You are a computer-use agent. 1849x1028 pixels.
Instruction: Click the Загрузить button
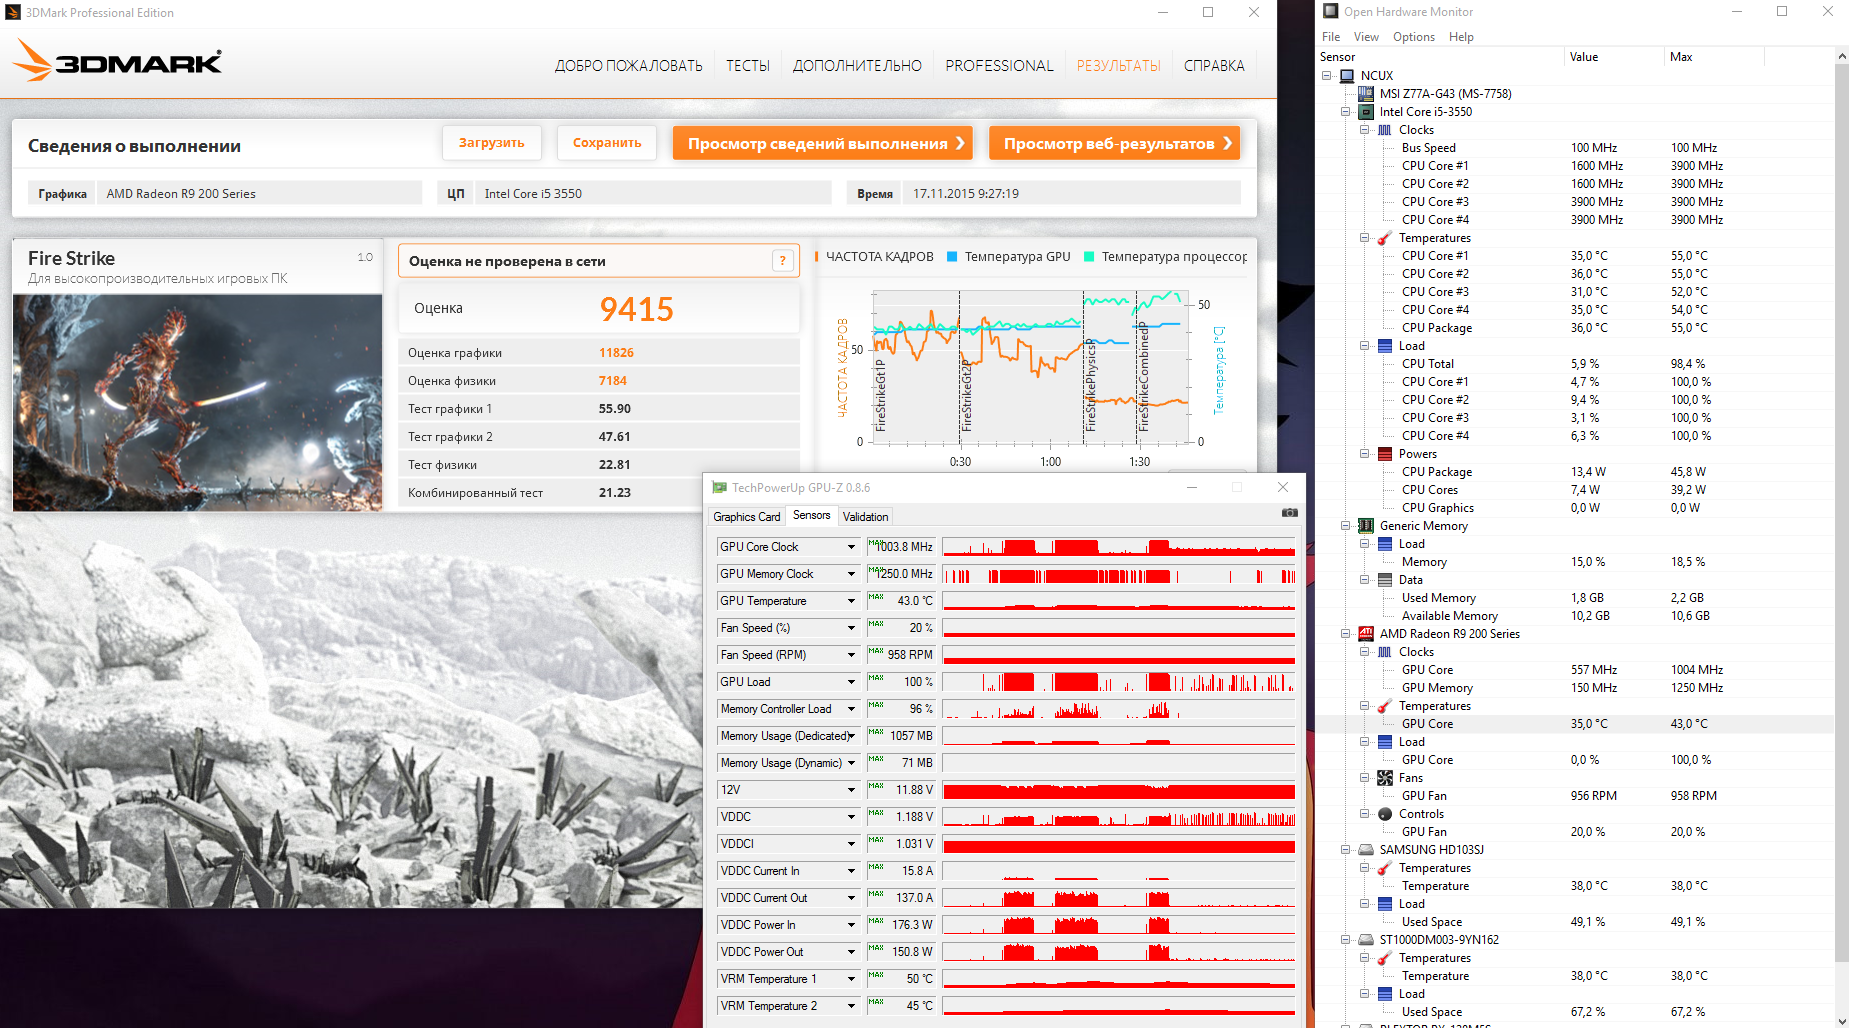(x=491, y=143)
